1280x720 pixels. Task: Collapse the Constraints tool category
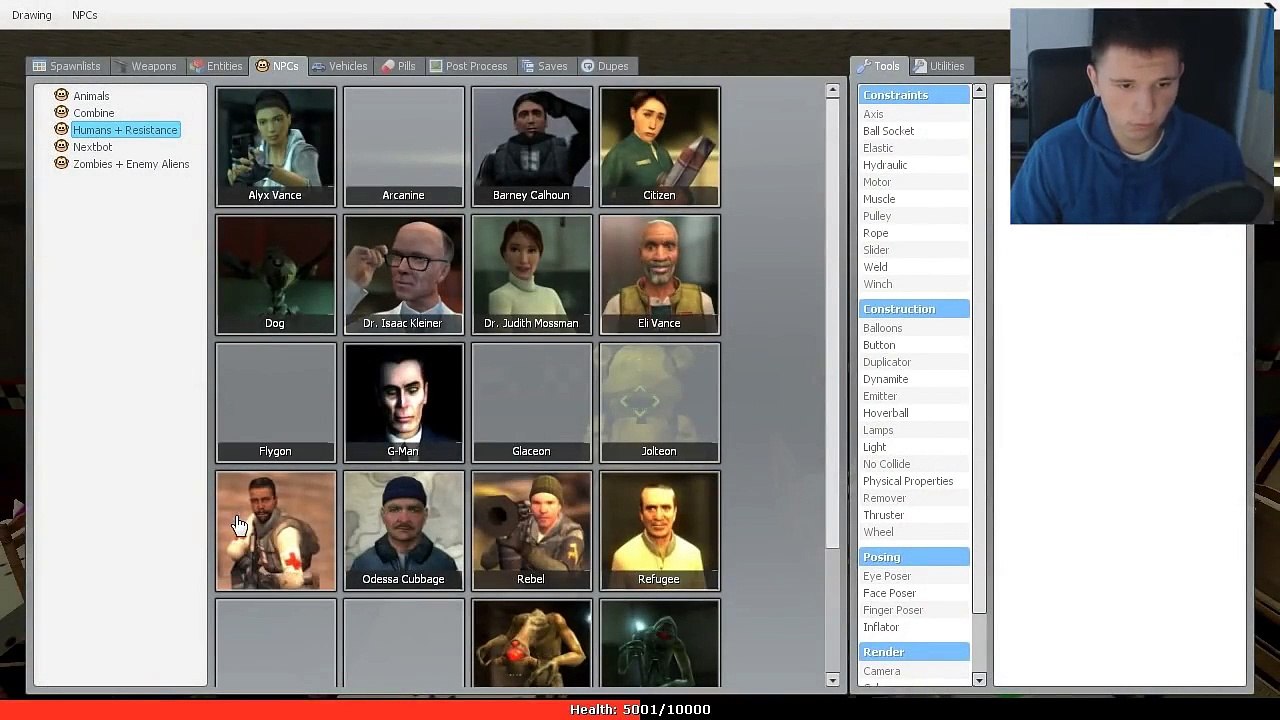914,95
